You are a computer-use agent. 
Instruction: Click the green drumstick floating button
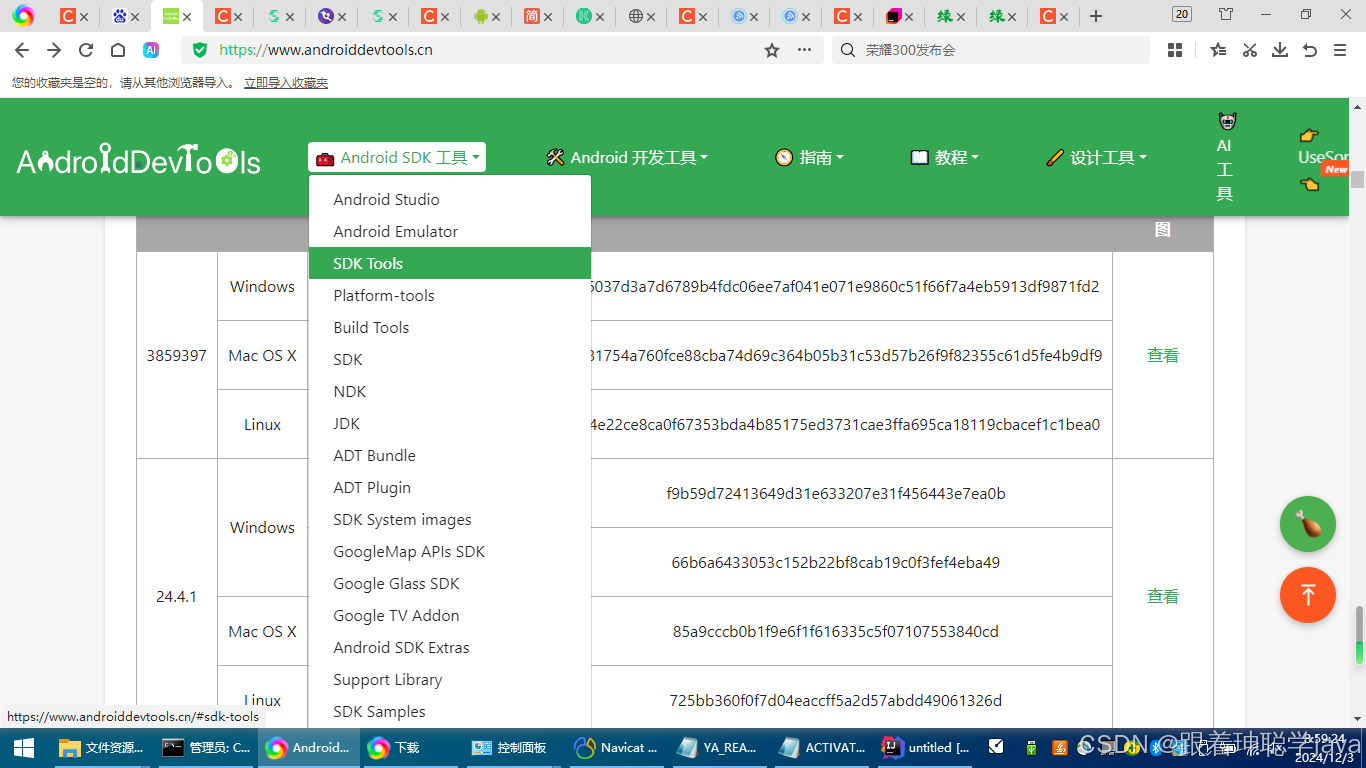click(1308, 524)
